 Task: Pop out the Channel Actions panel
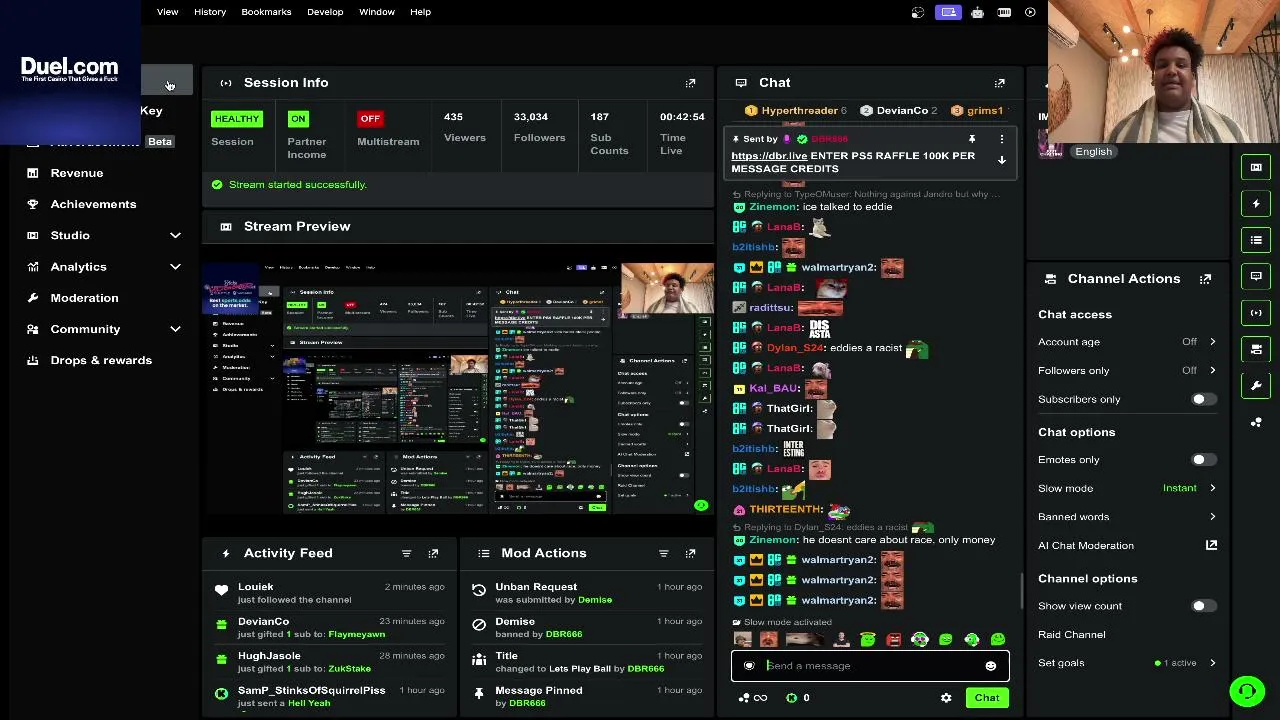1205,279
